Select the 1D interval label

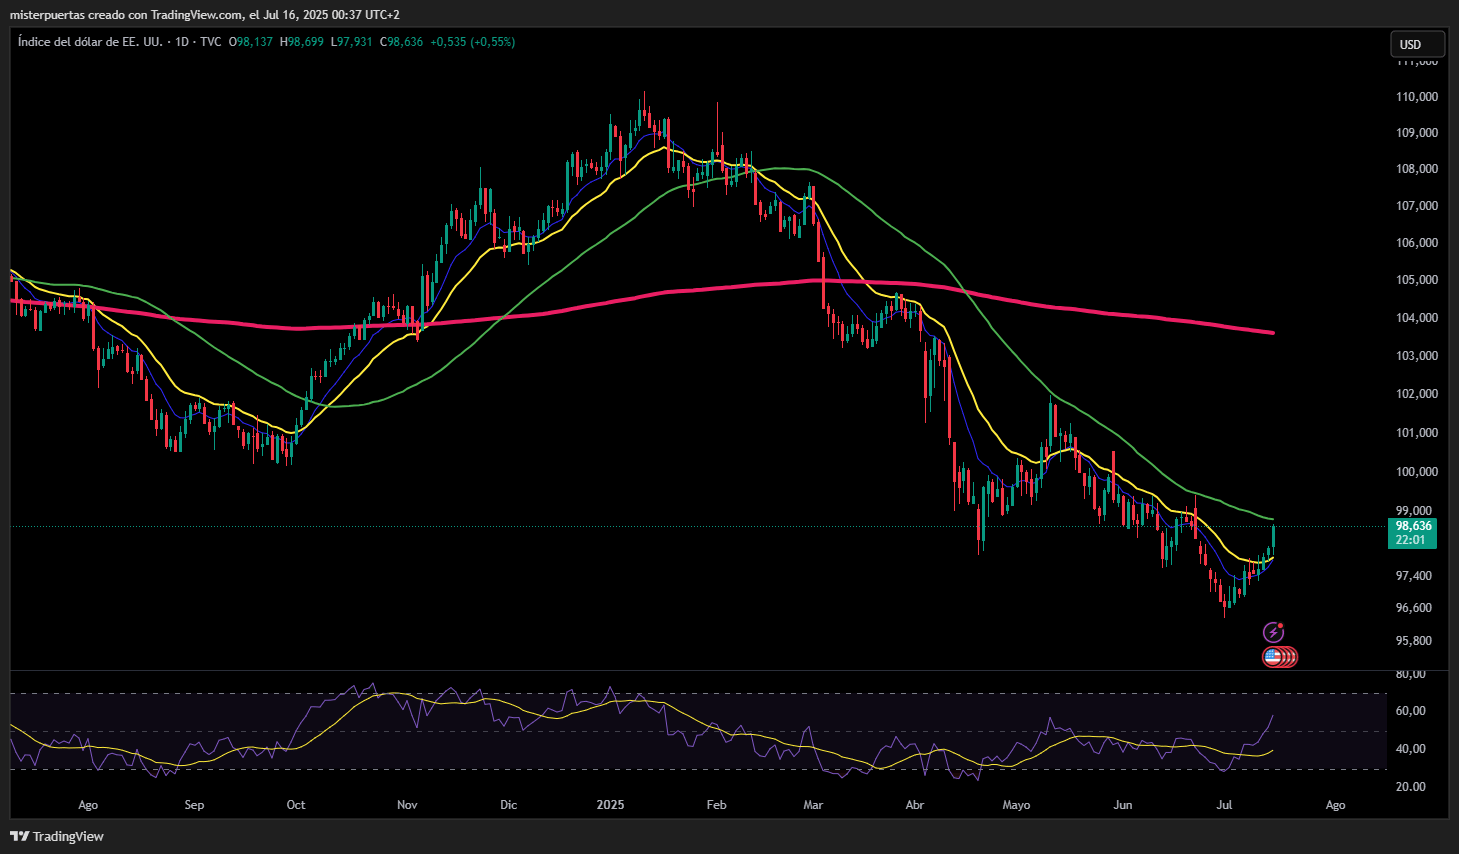pyautogui.click(x=182, y=42)
